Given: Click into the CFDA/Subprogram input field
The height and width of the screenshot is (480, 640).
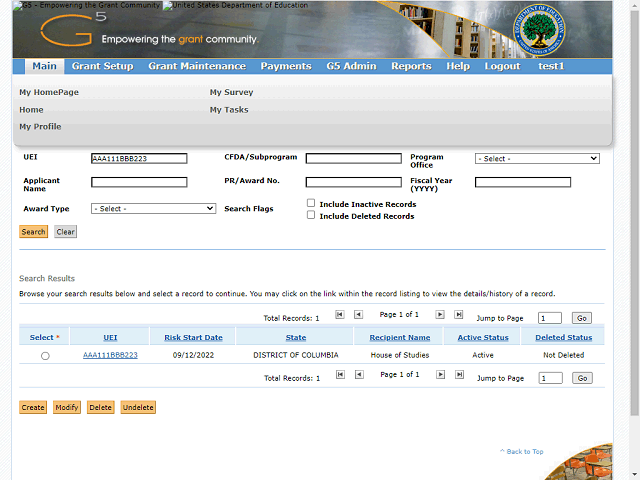Looking at the screenshot, I should coord(353,159).
